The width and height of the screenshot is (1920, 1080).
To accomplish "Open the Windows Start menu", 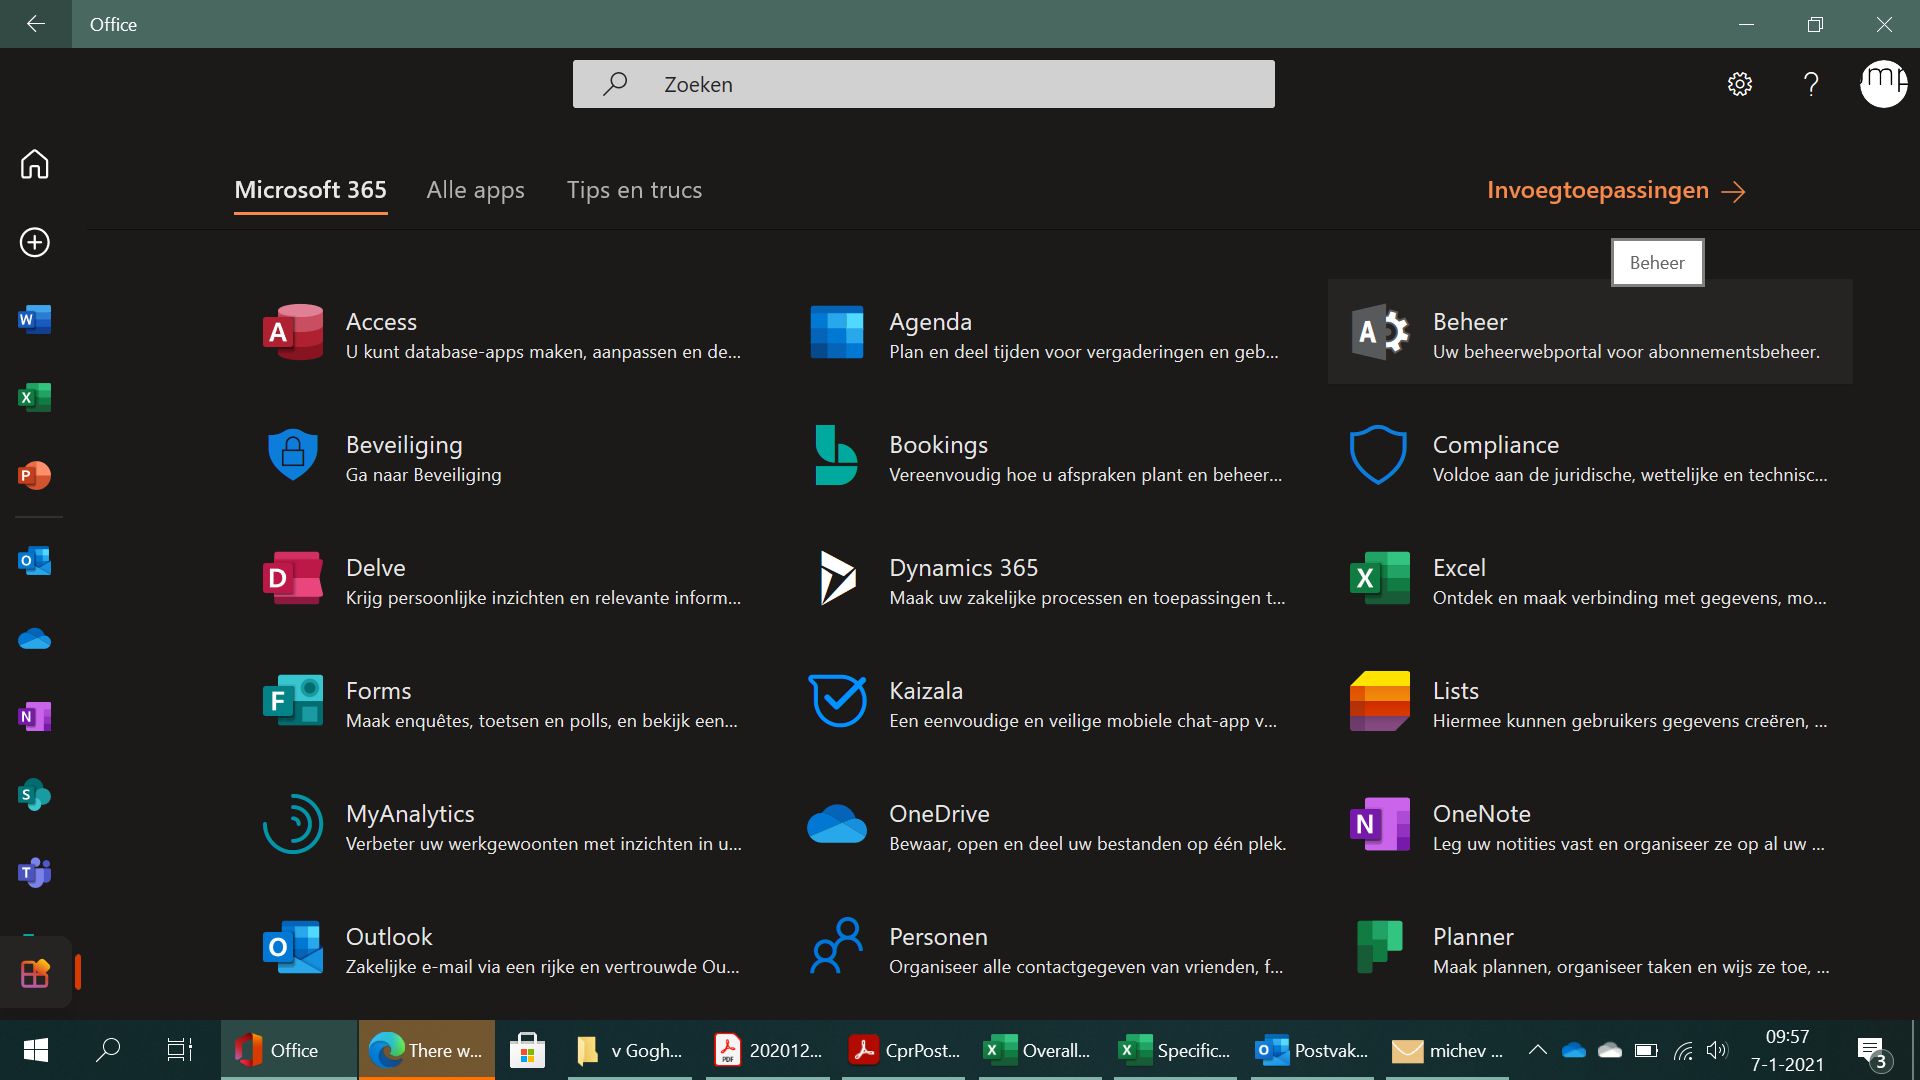I will click(x=36, y=1050).
